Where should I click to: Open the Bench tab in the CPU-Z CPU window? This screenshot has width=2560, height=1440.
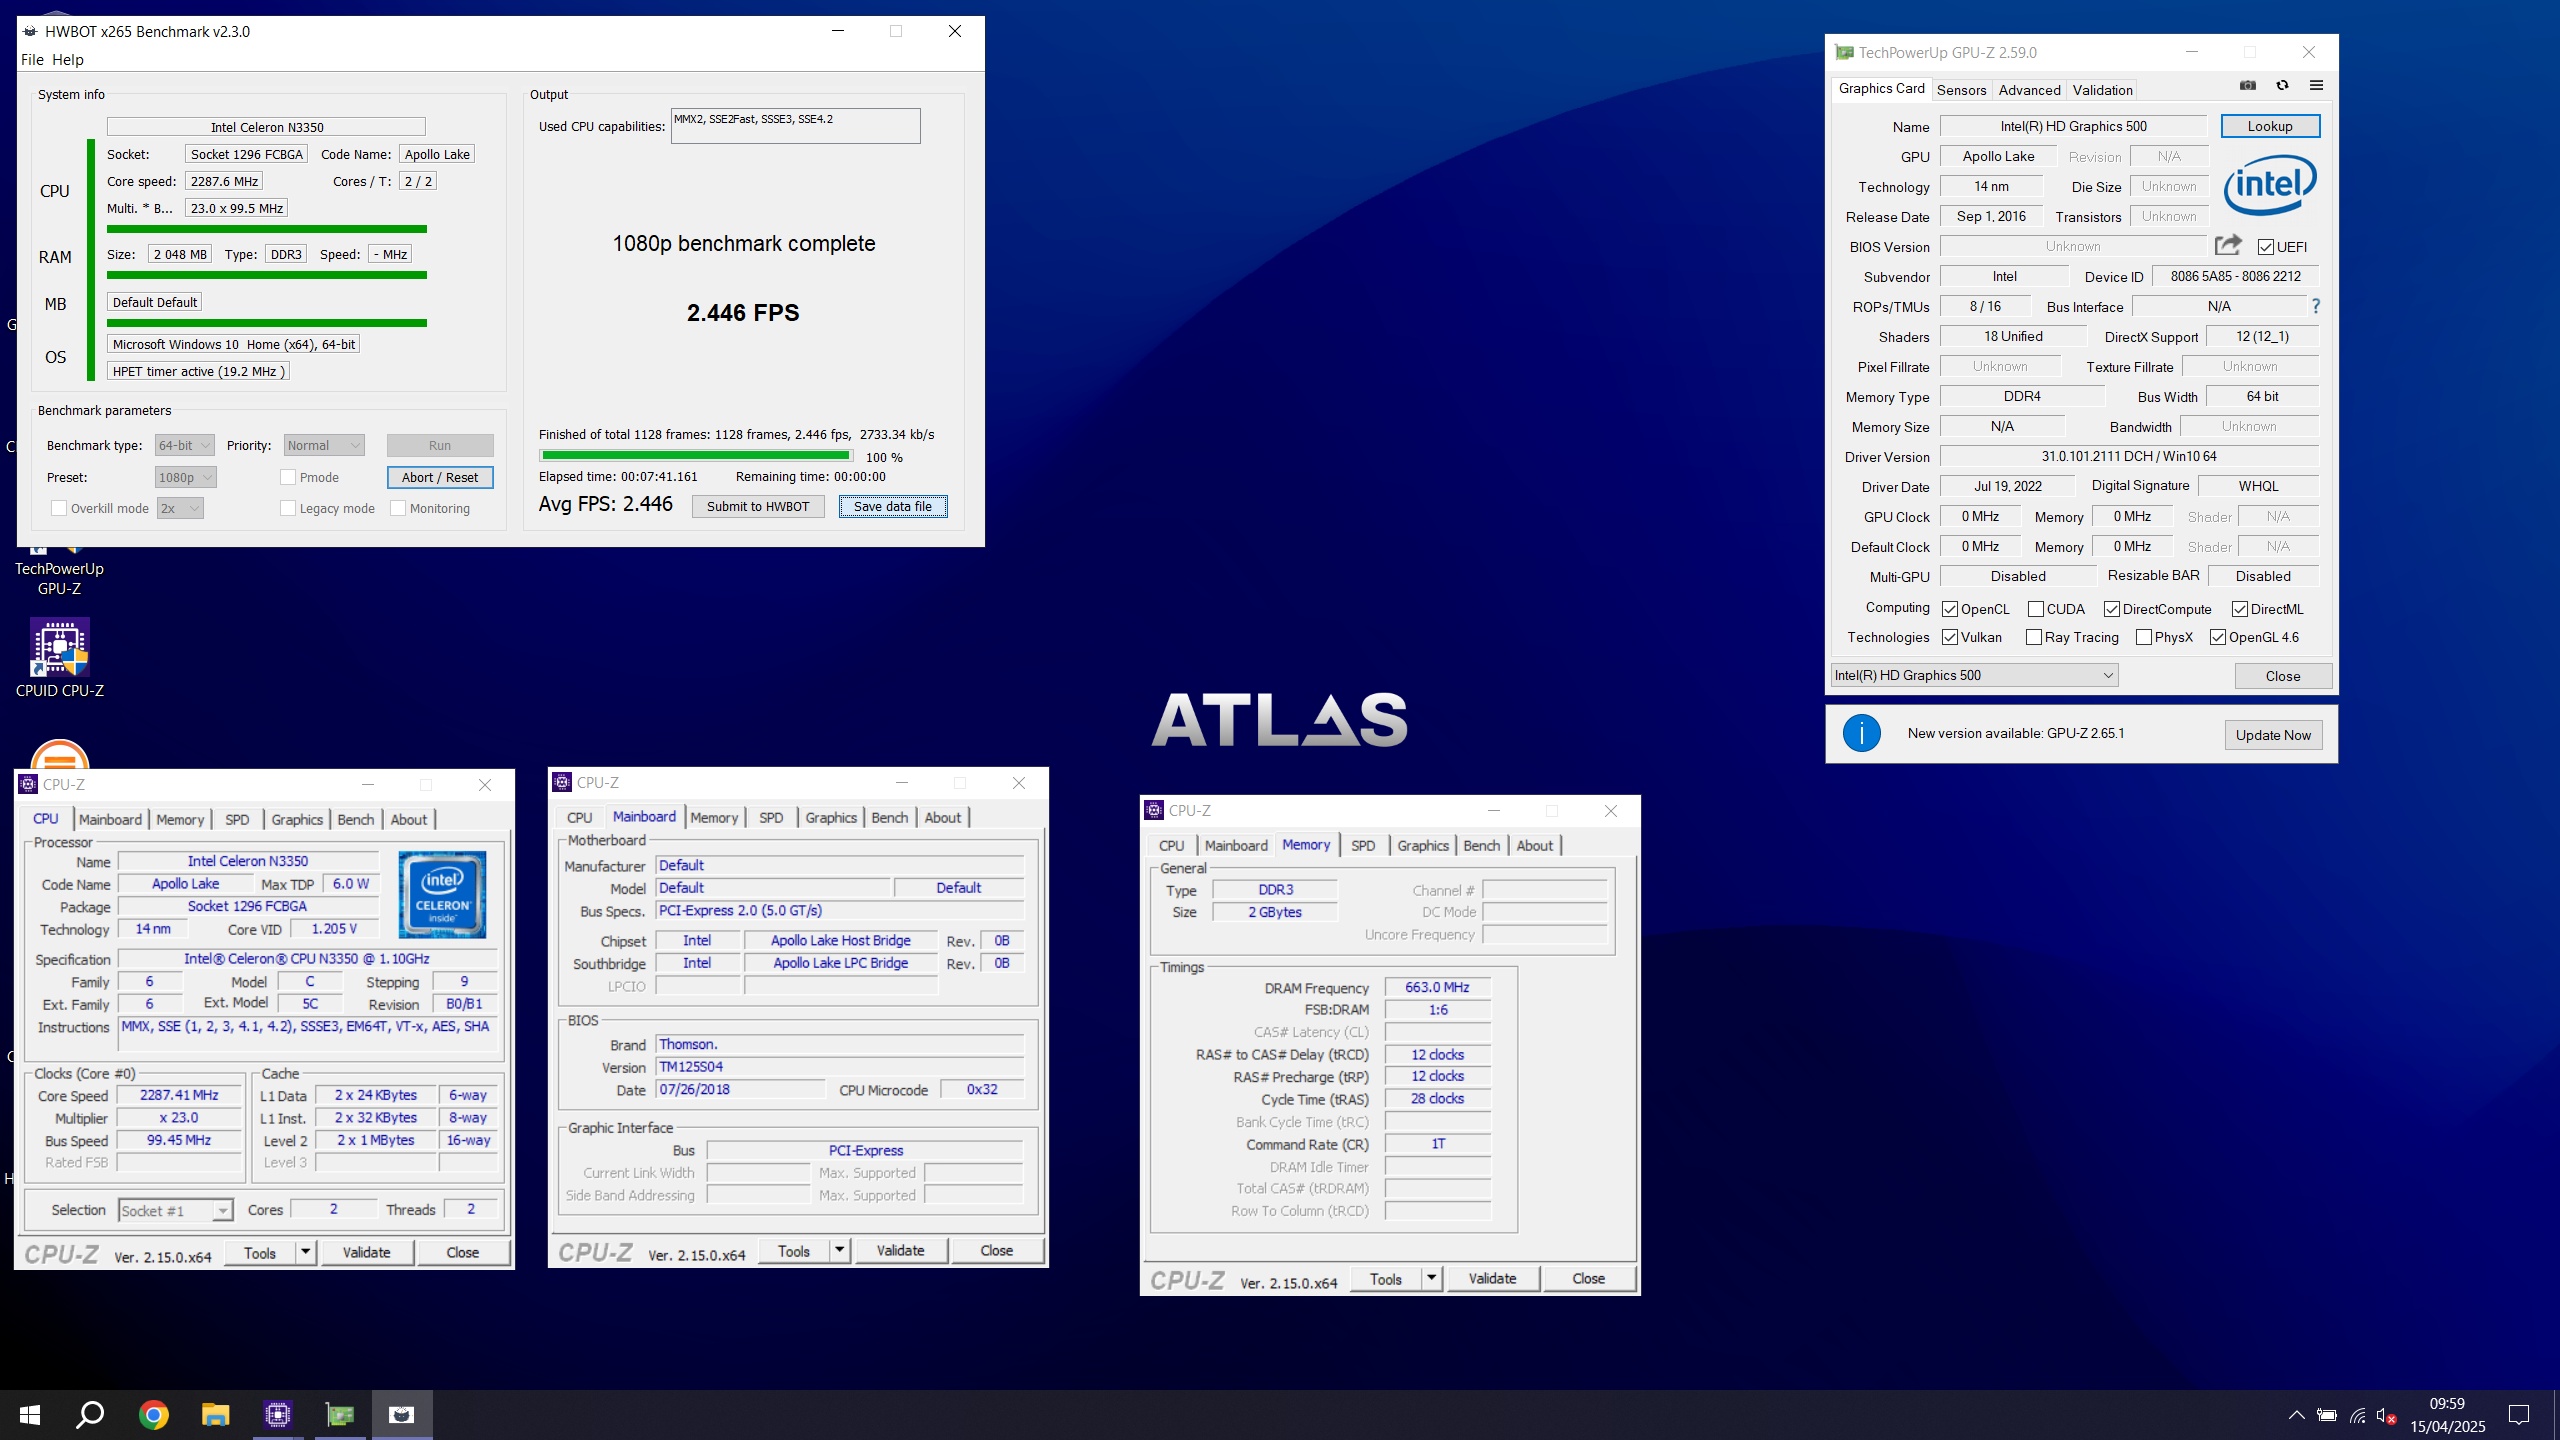click(355, 819)
